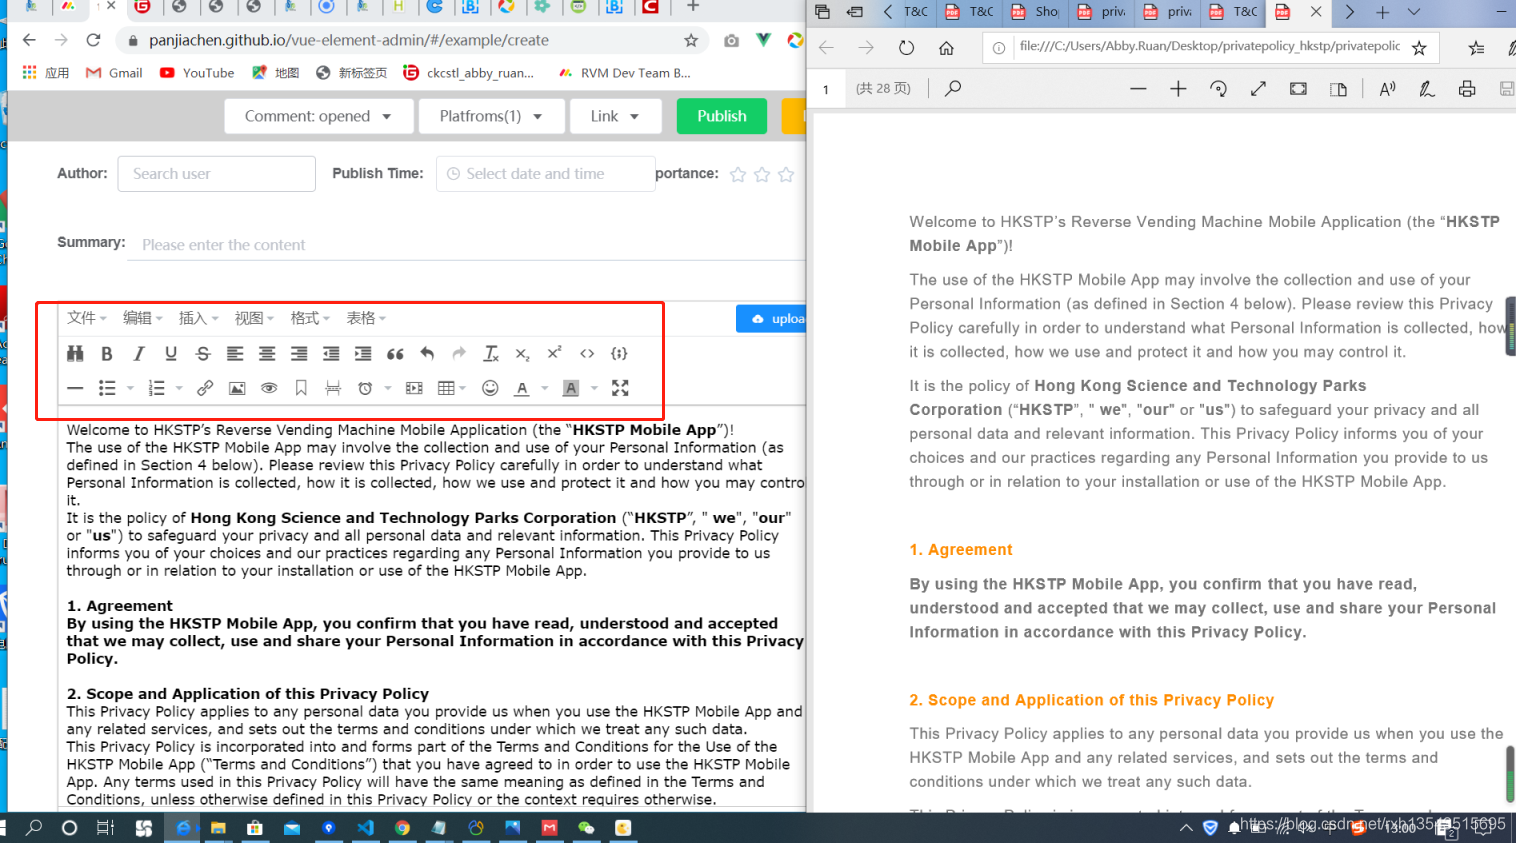The width and height of the screenshot is (1516, 843).
Task: Open the emoticons smiley picker
Action: coord(490,388)
